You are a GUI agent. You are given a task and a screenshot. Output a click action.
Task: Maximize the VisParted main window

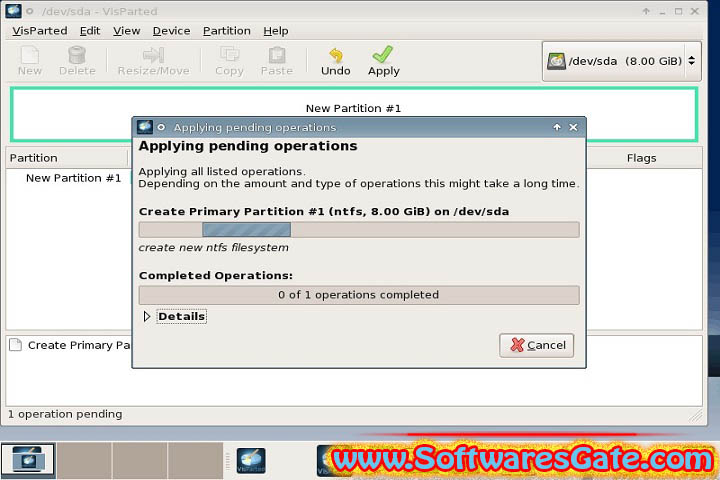pyautogui.click(x=678, y=11)
